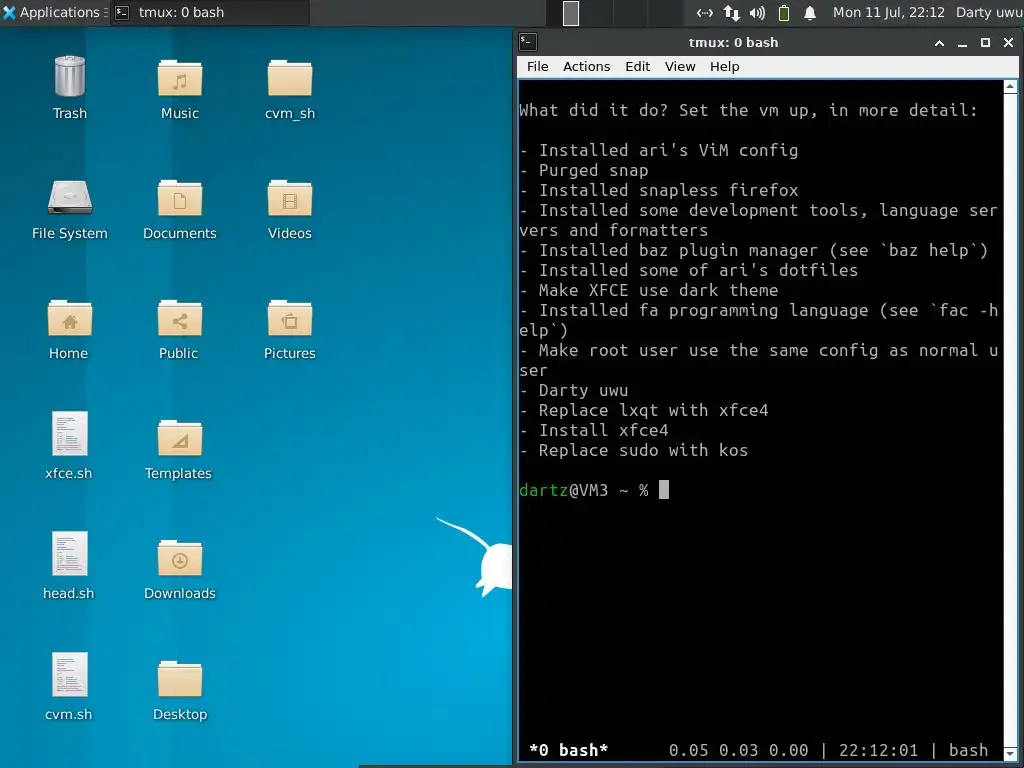Select the cvm_sh folder icon

coord(289,87)
